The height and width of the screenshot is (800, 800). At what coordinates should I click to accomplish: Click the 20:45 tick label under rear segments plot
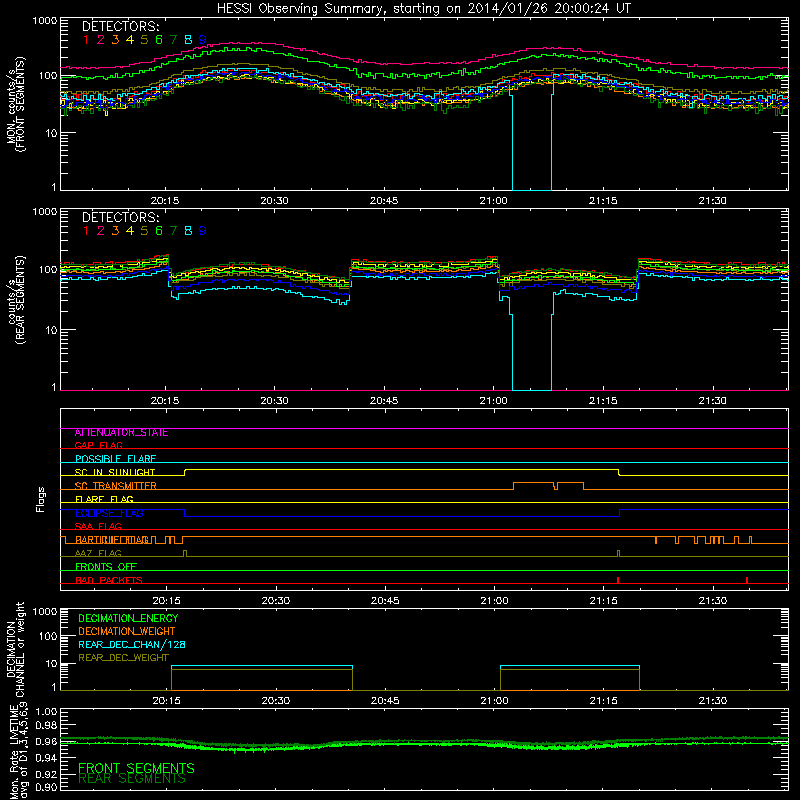tap(384, 401)
